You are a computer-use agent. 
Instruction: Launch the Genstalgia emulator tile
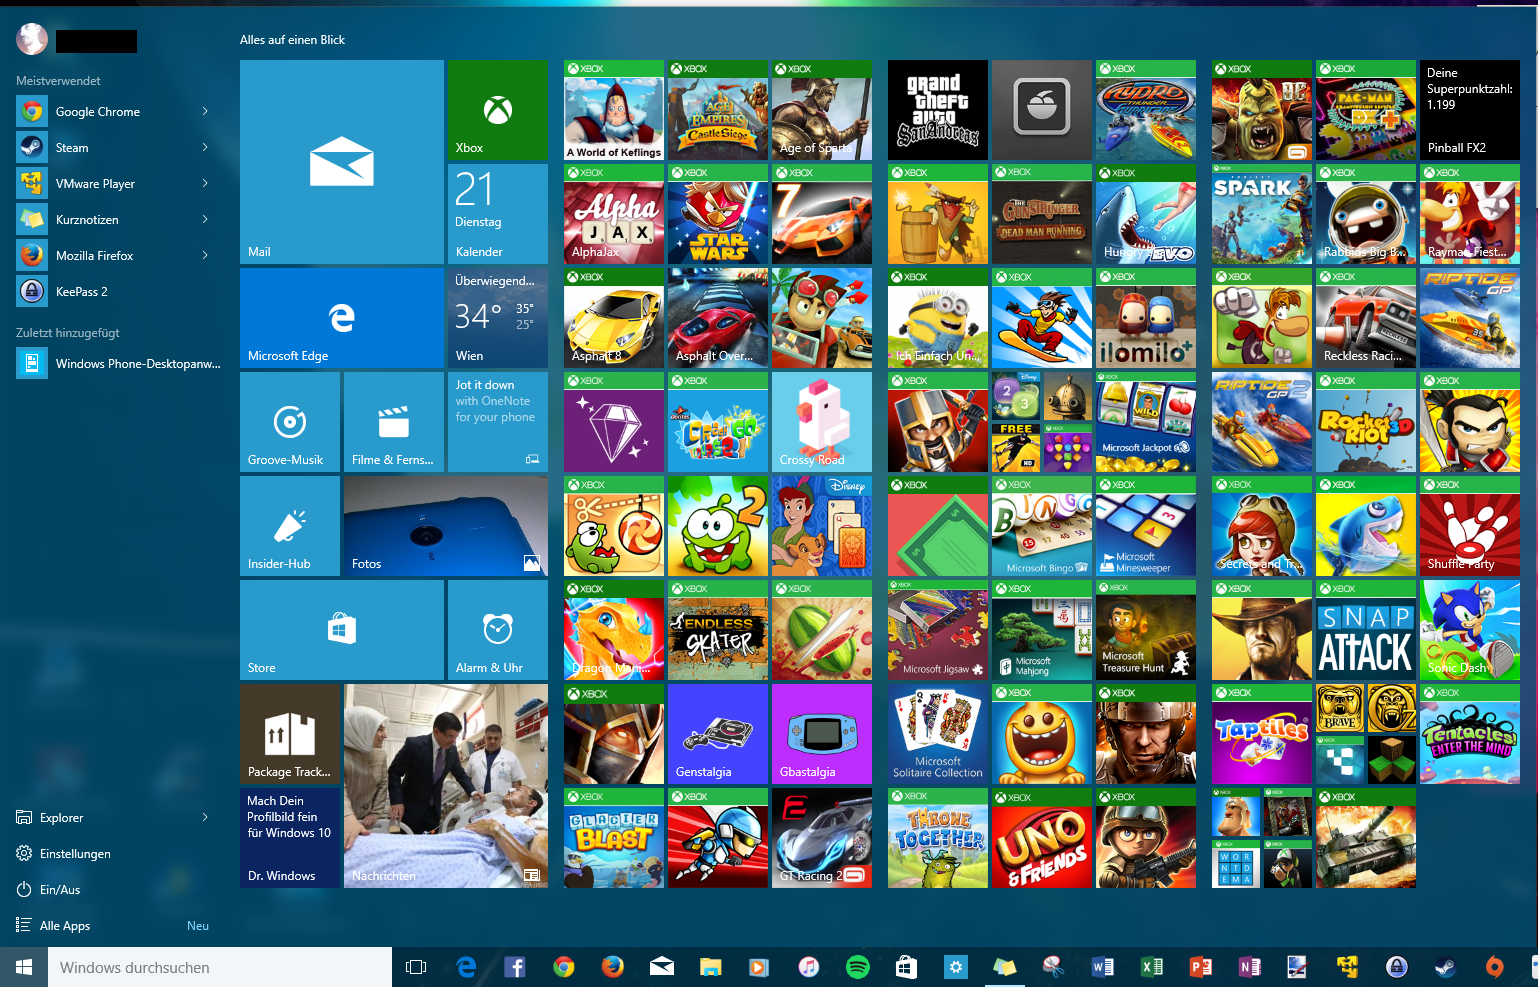click(718, 734)
